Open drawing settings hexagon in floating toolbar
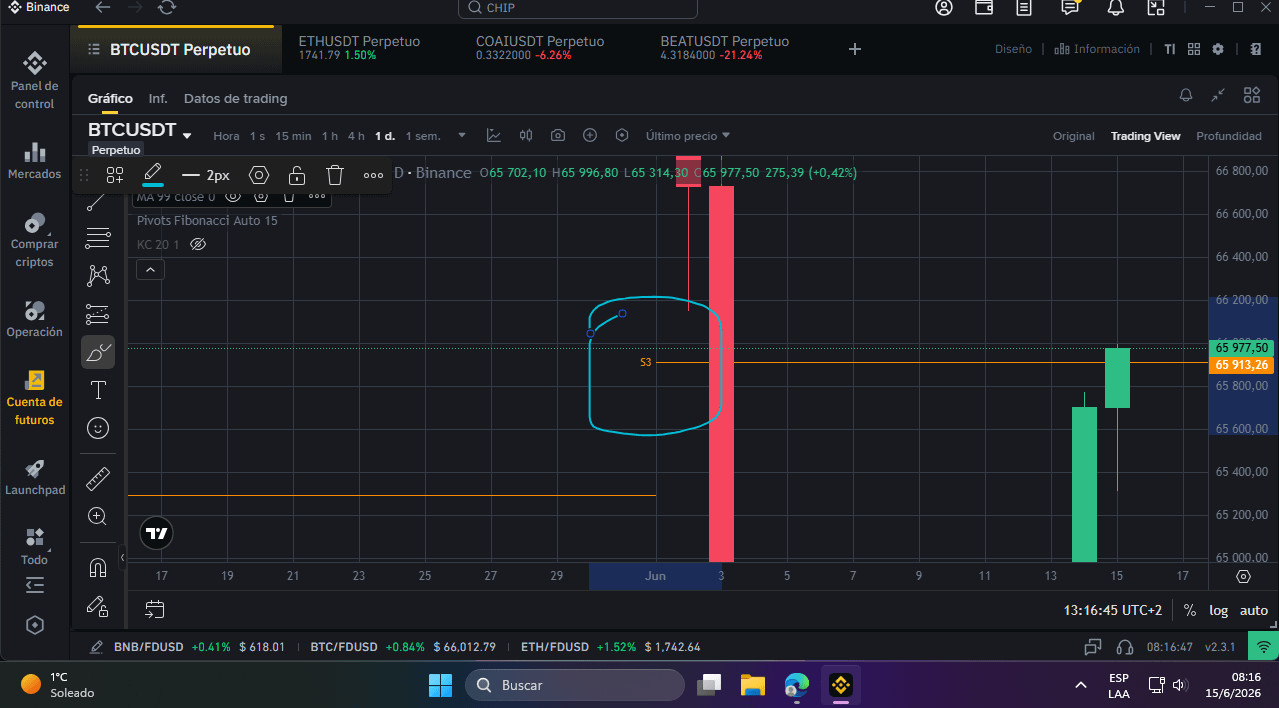Viewport: 1279px width, 708px height. pyautogui.click(x=259, y=175)
